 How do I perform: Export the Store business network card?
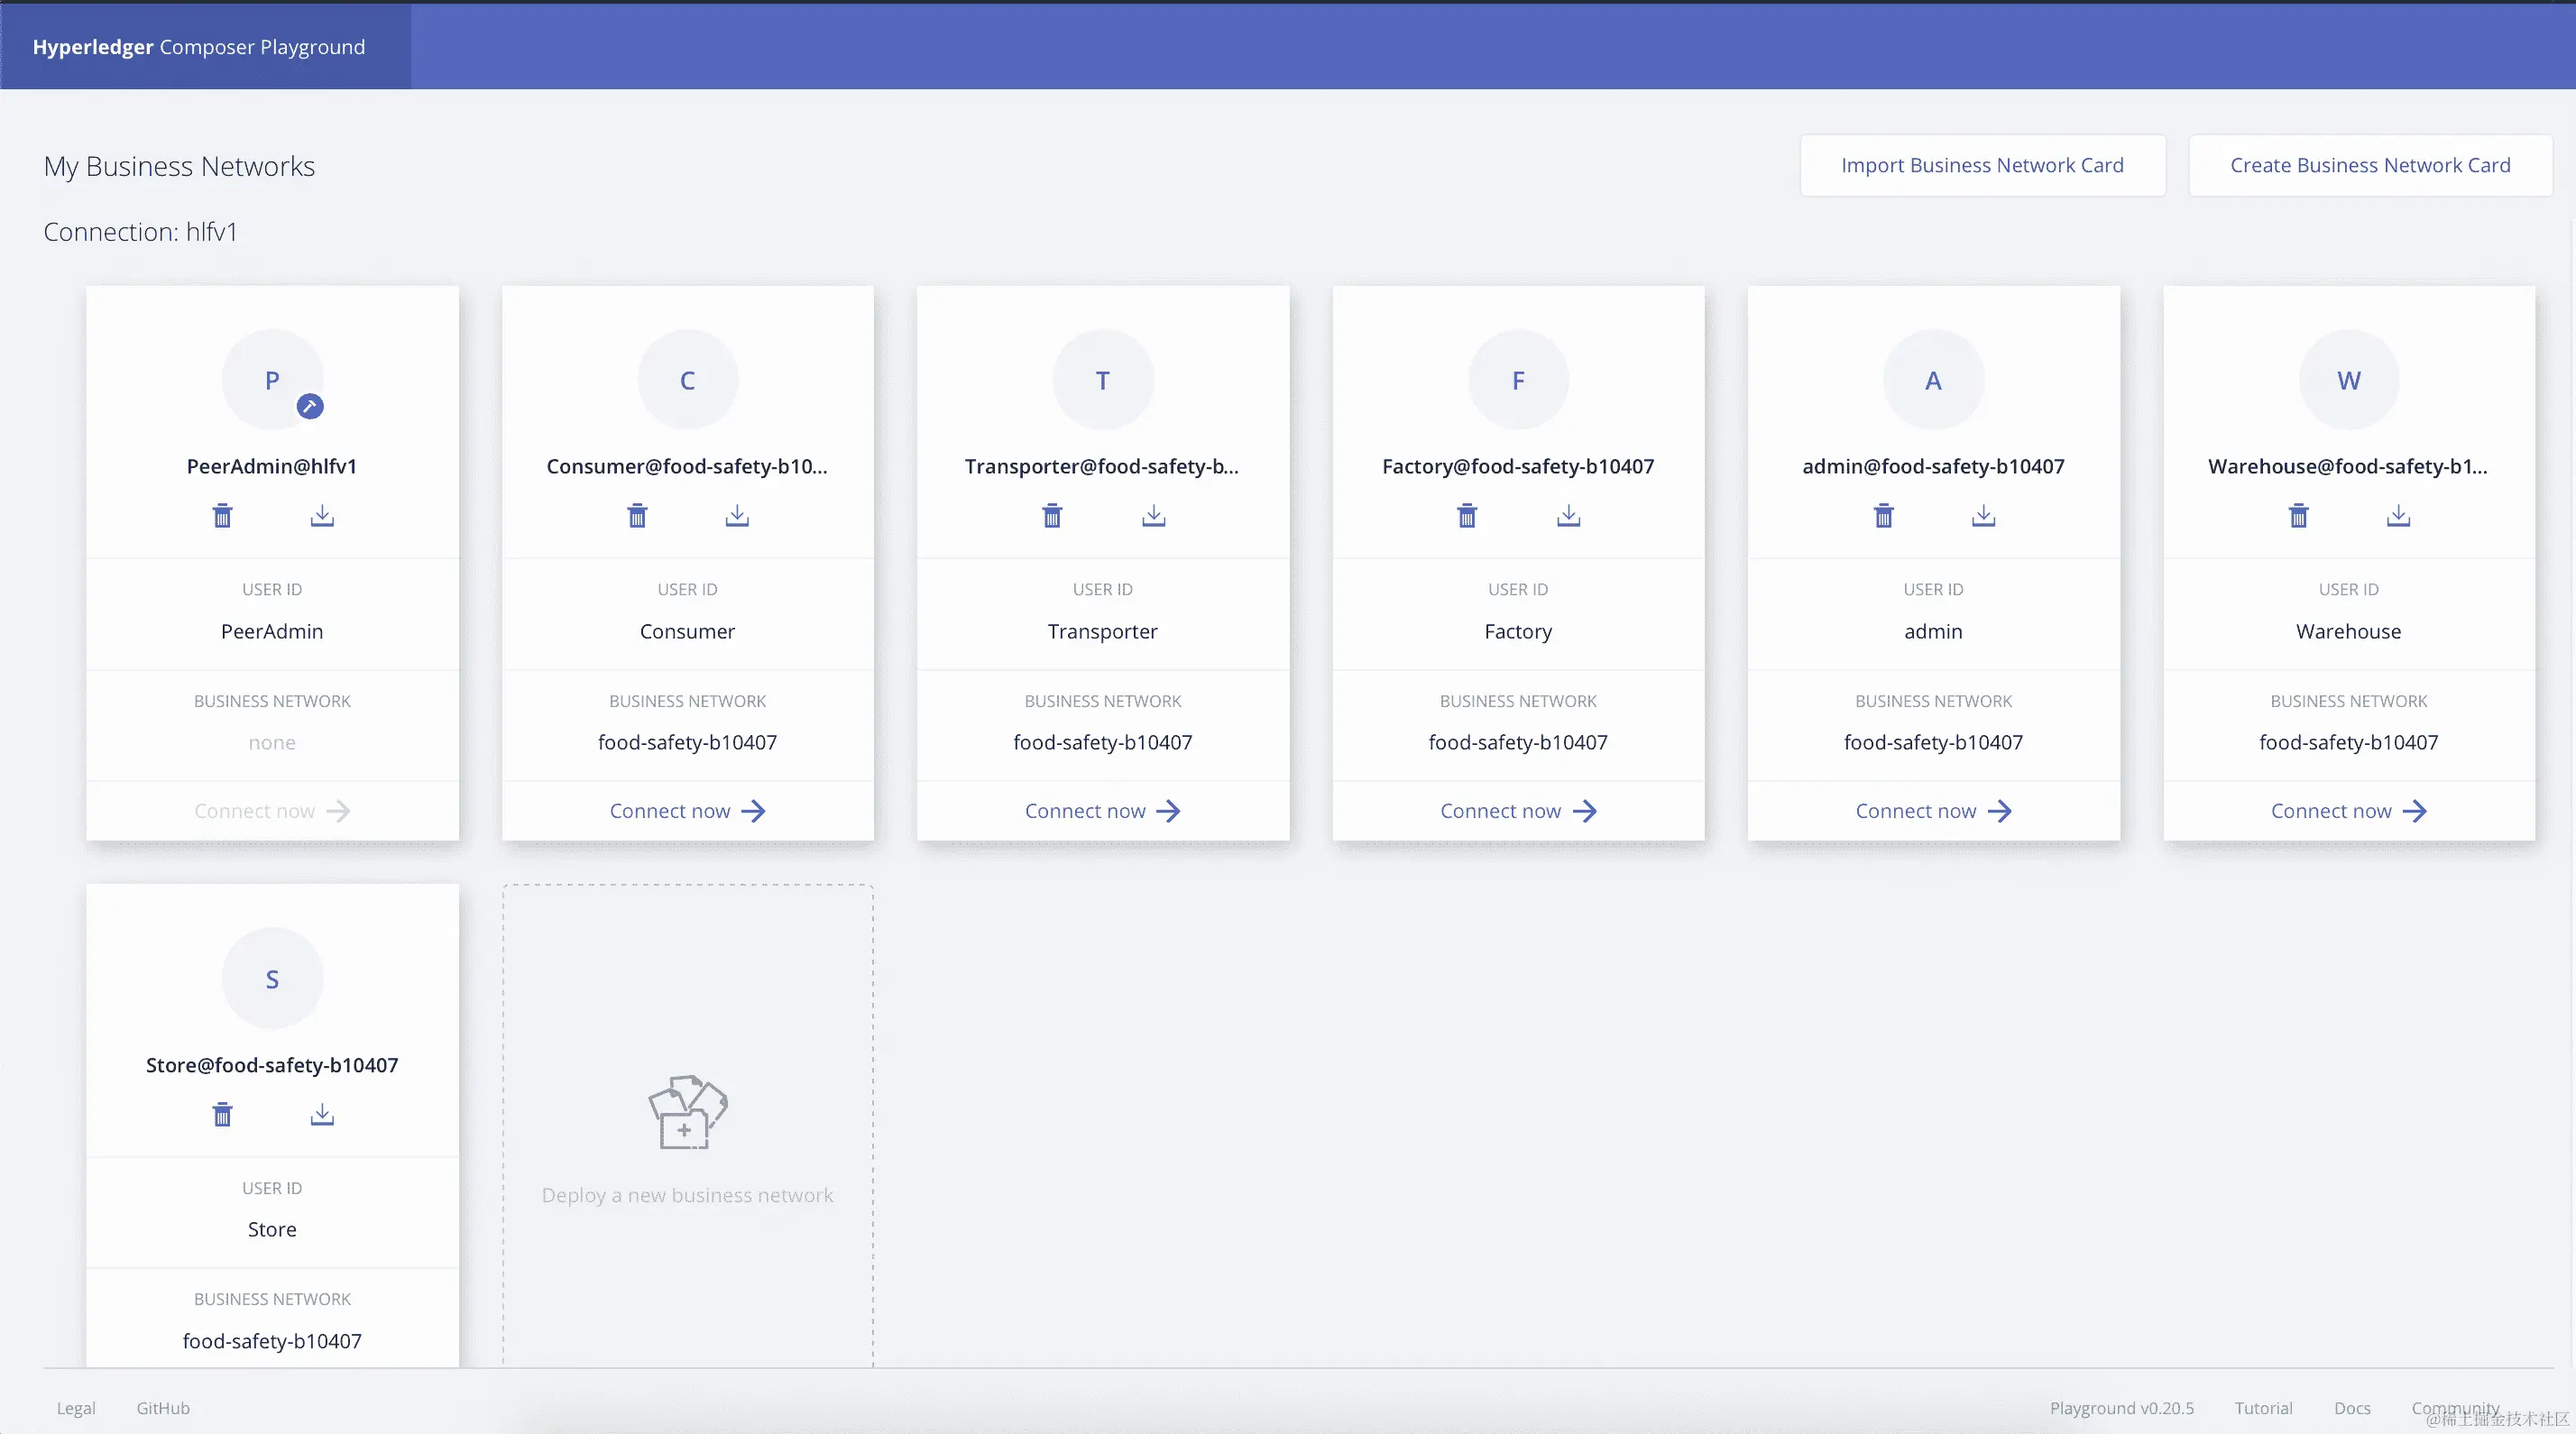tap(322, 1114)
